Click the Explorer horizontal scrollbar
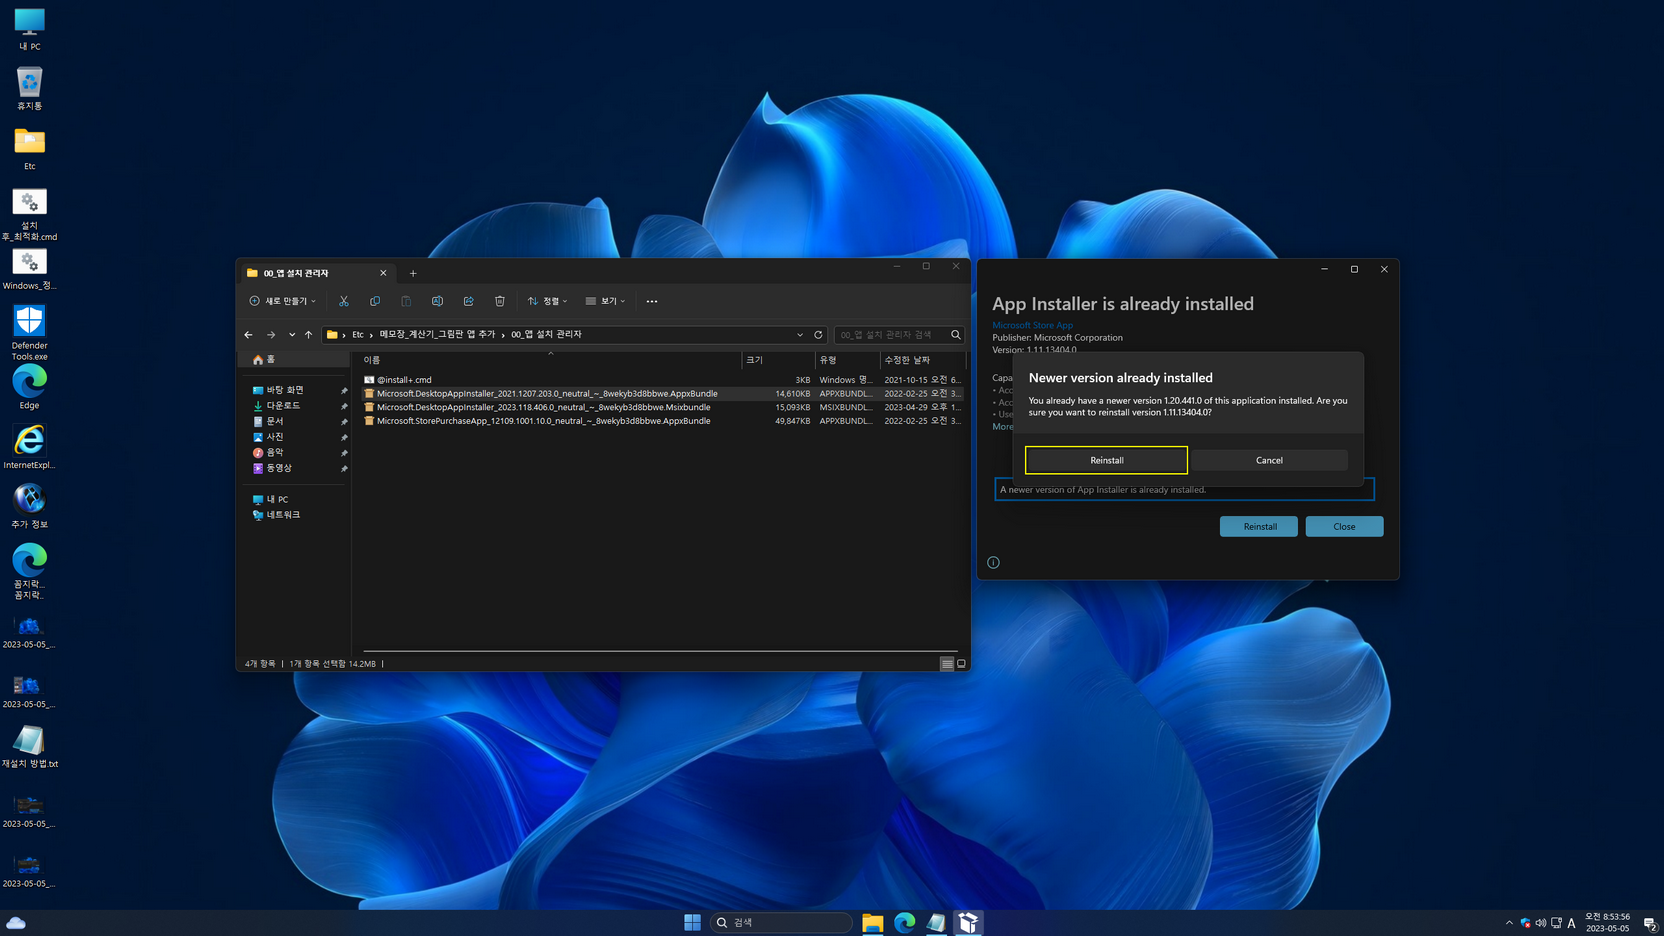The height and width of the screenshot is (936, 1664). [660, 651]
